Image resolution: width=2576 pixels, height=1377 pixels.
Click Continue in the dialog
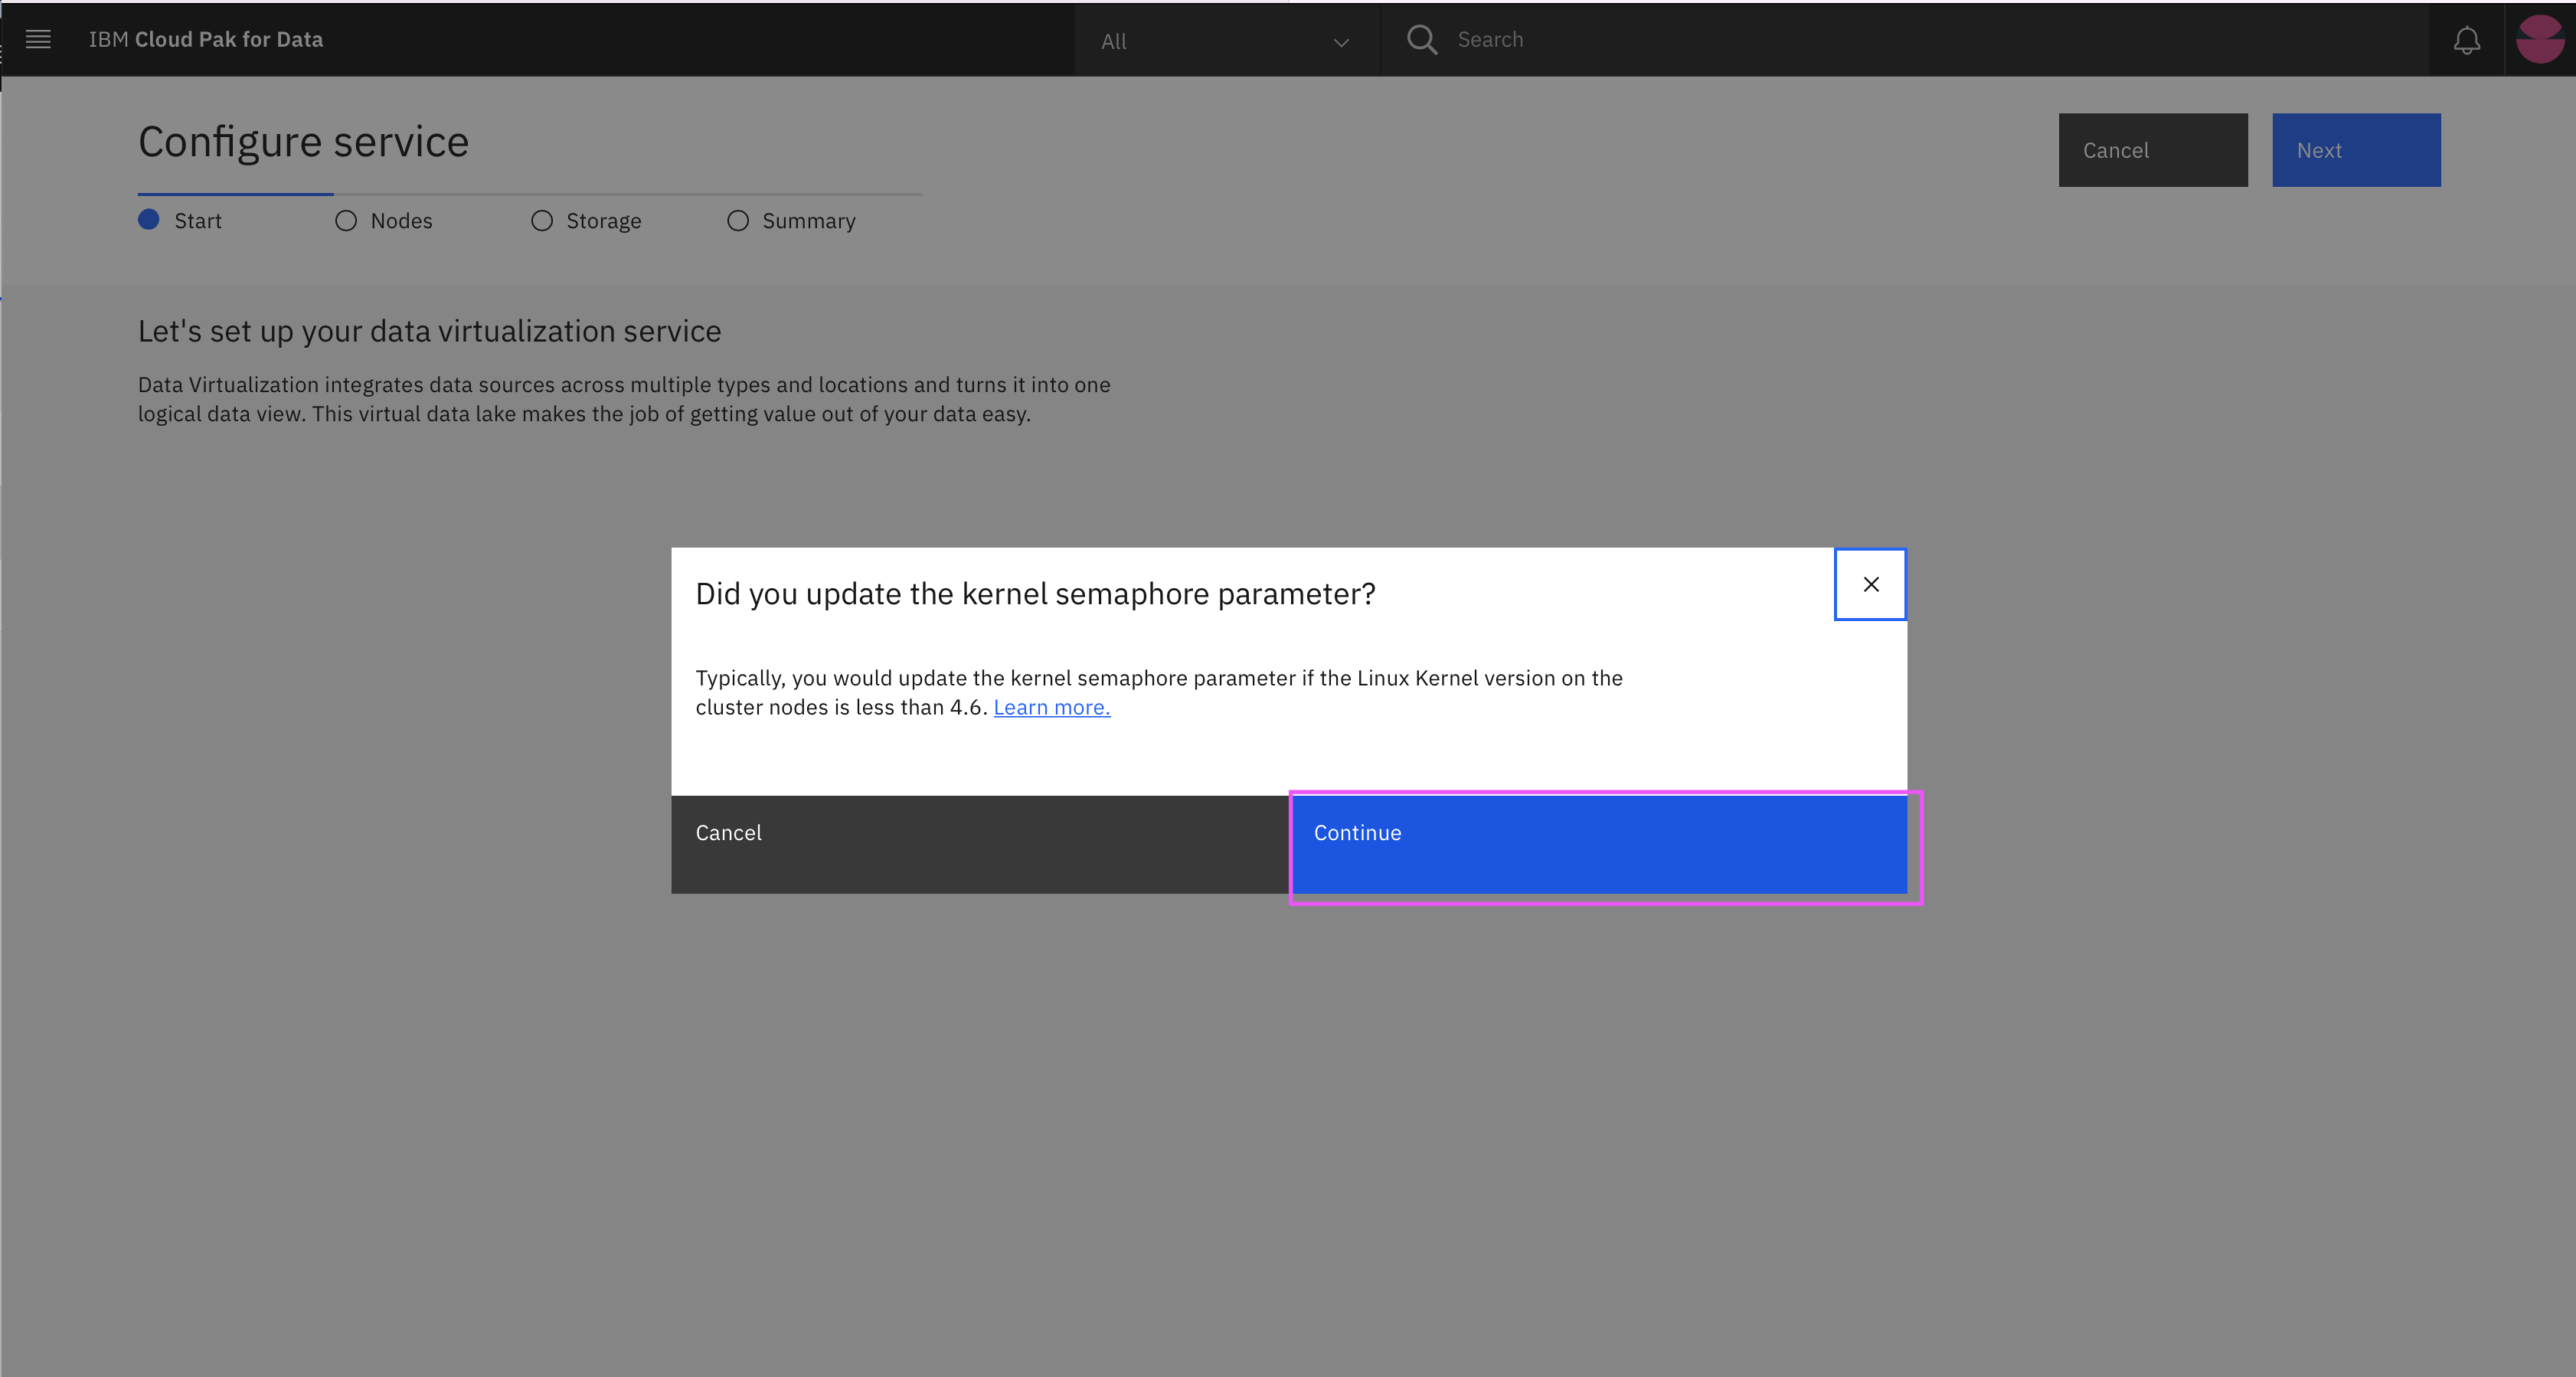coord(1598,844)
